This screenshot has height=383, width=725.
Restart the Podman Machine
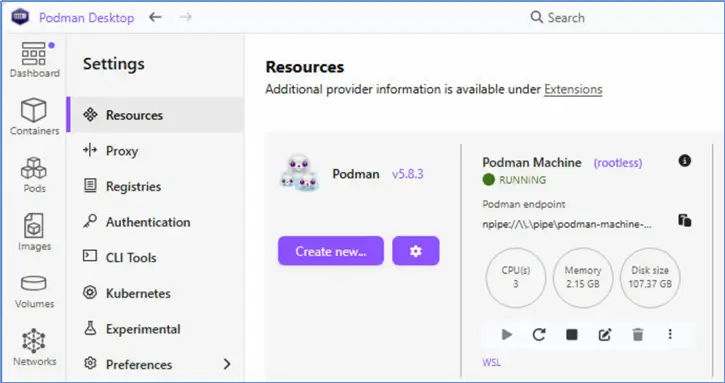click(539, 334)
